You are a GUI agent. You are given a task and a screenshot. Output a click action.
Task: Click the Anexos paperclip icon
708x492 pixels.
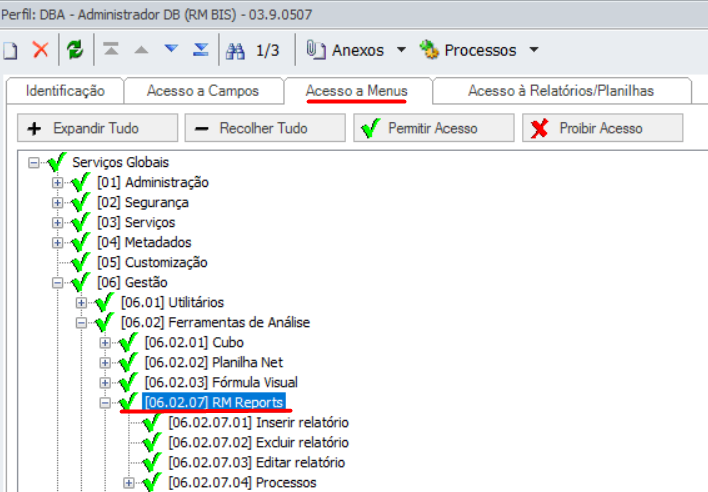click(316, 49)
